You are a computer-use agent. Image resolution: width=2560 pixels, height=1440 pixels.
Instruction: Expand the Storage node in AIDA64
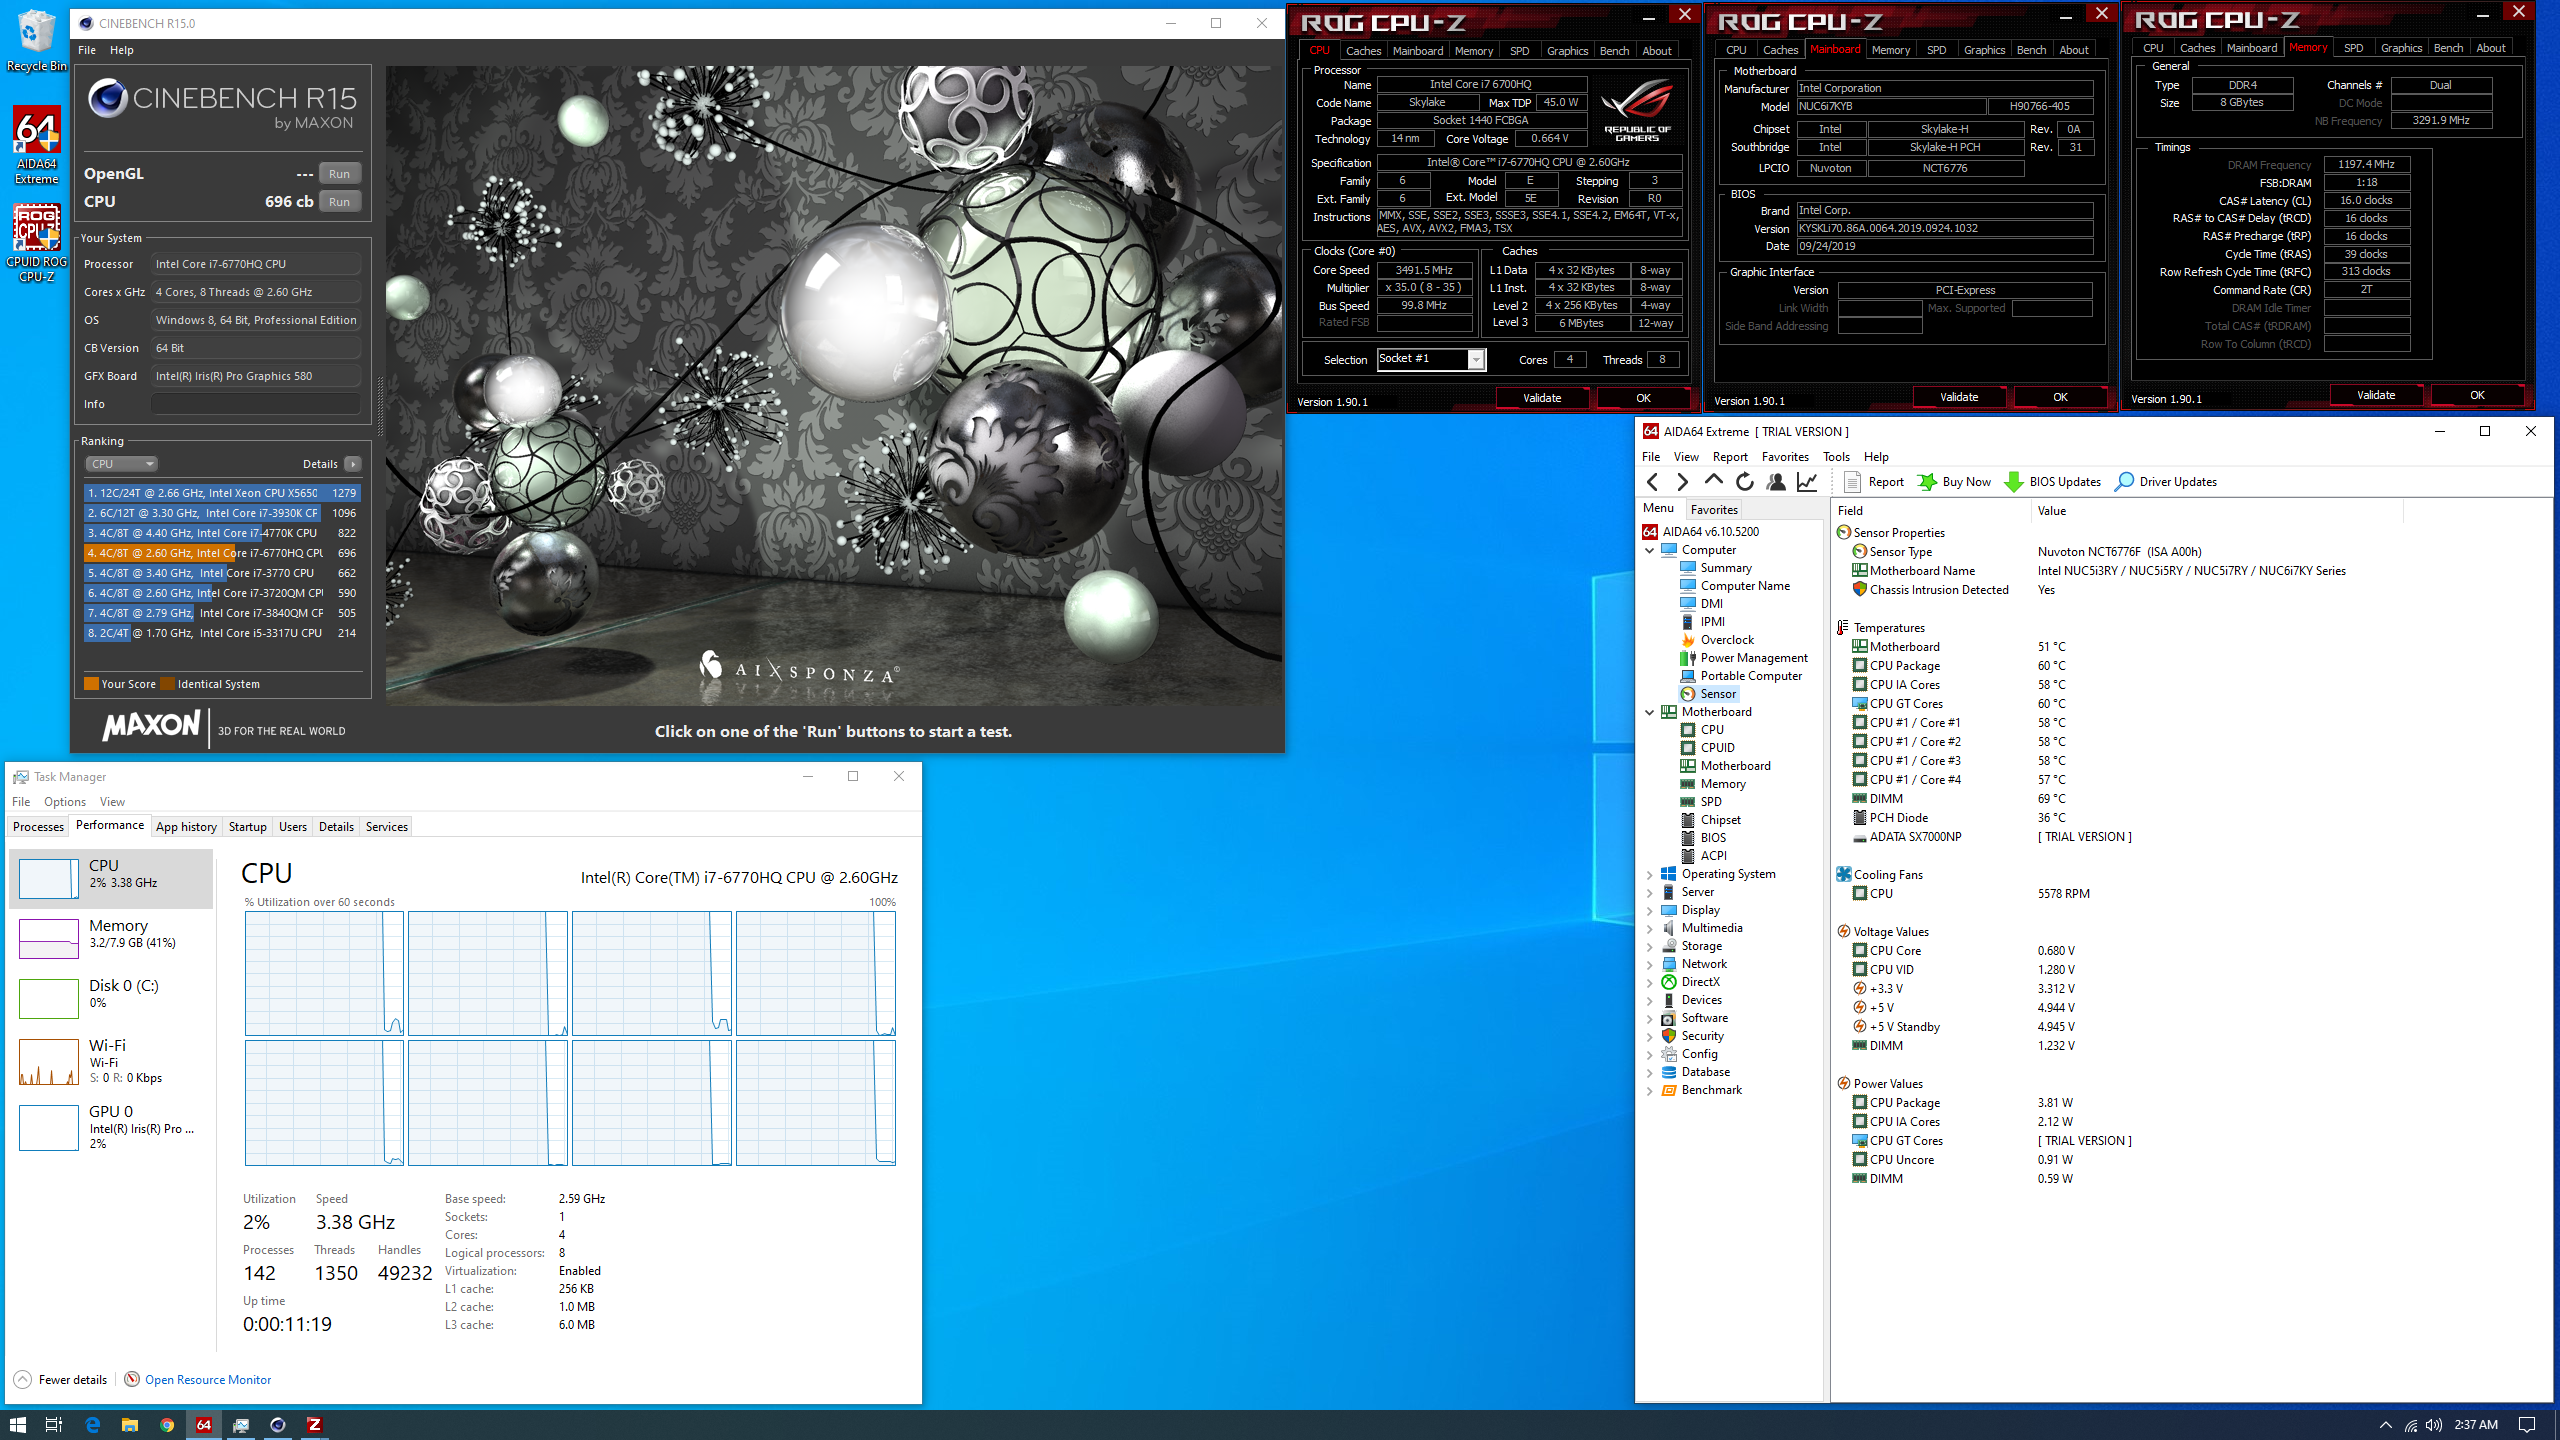point(1650,946)
